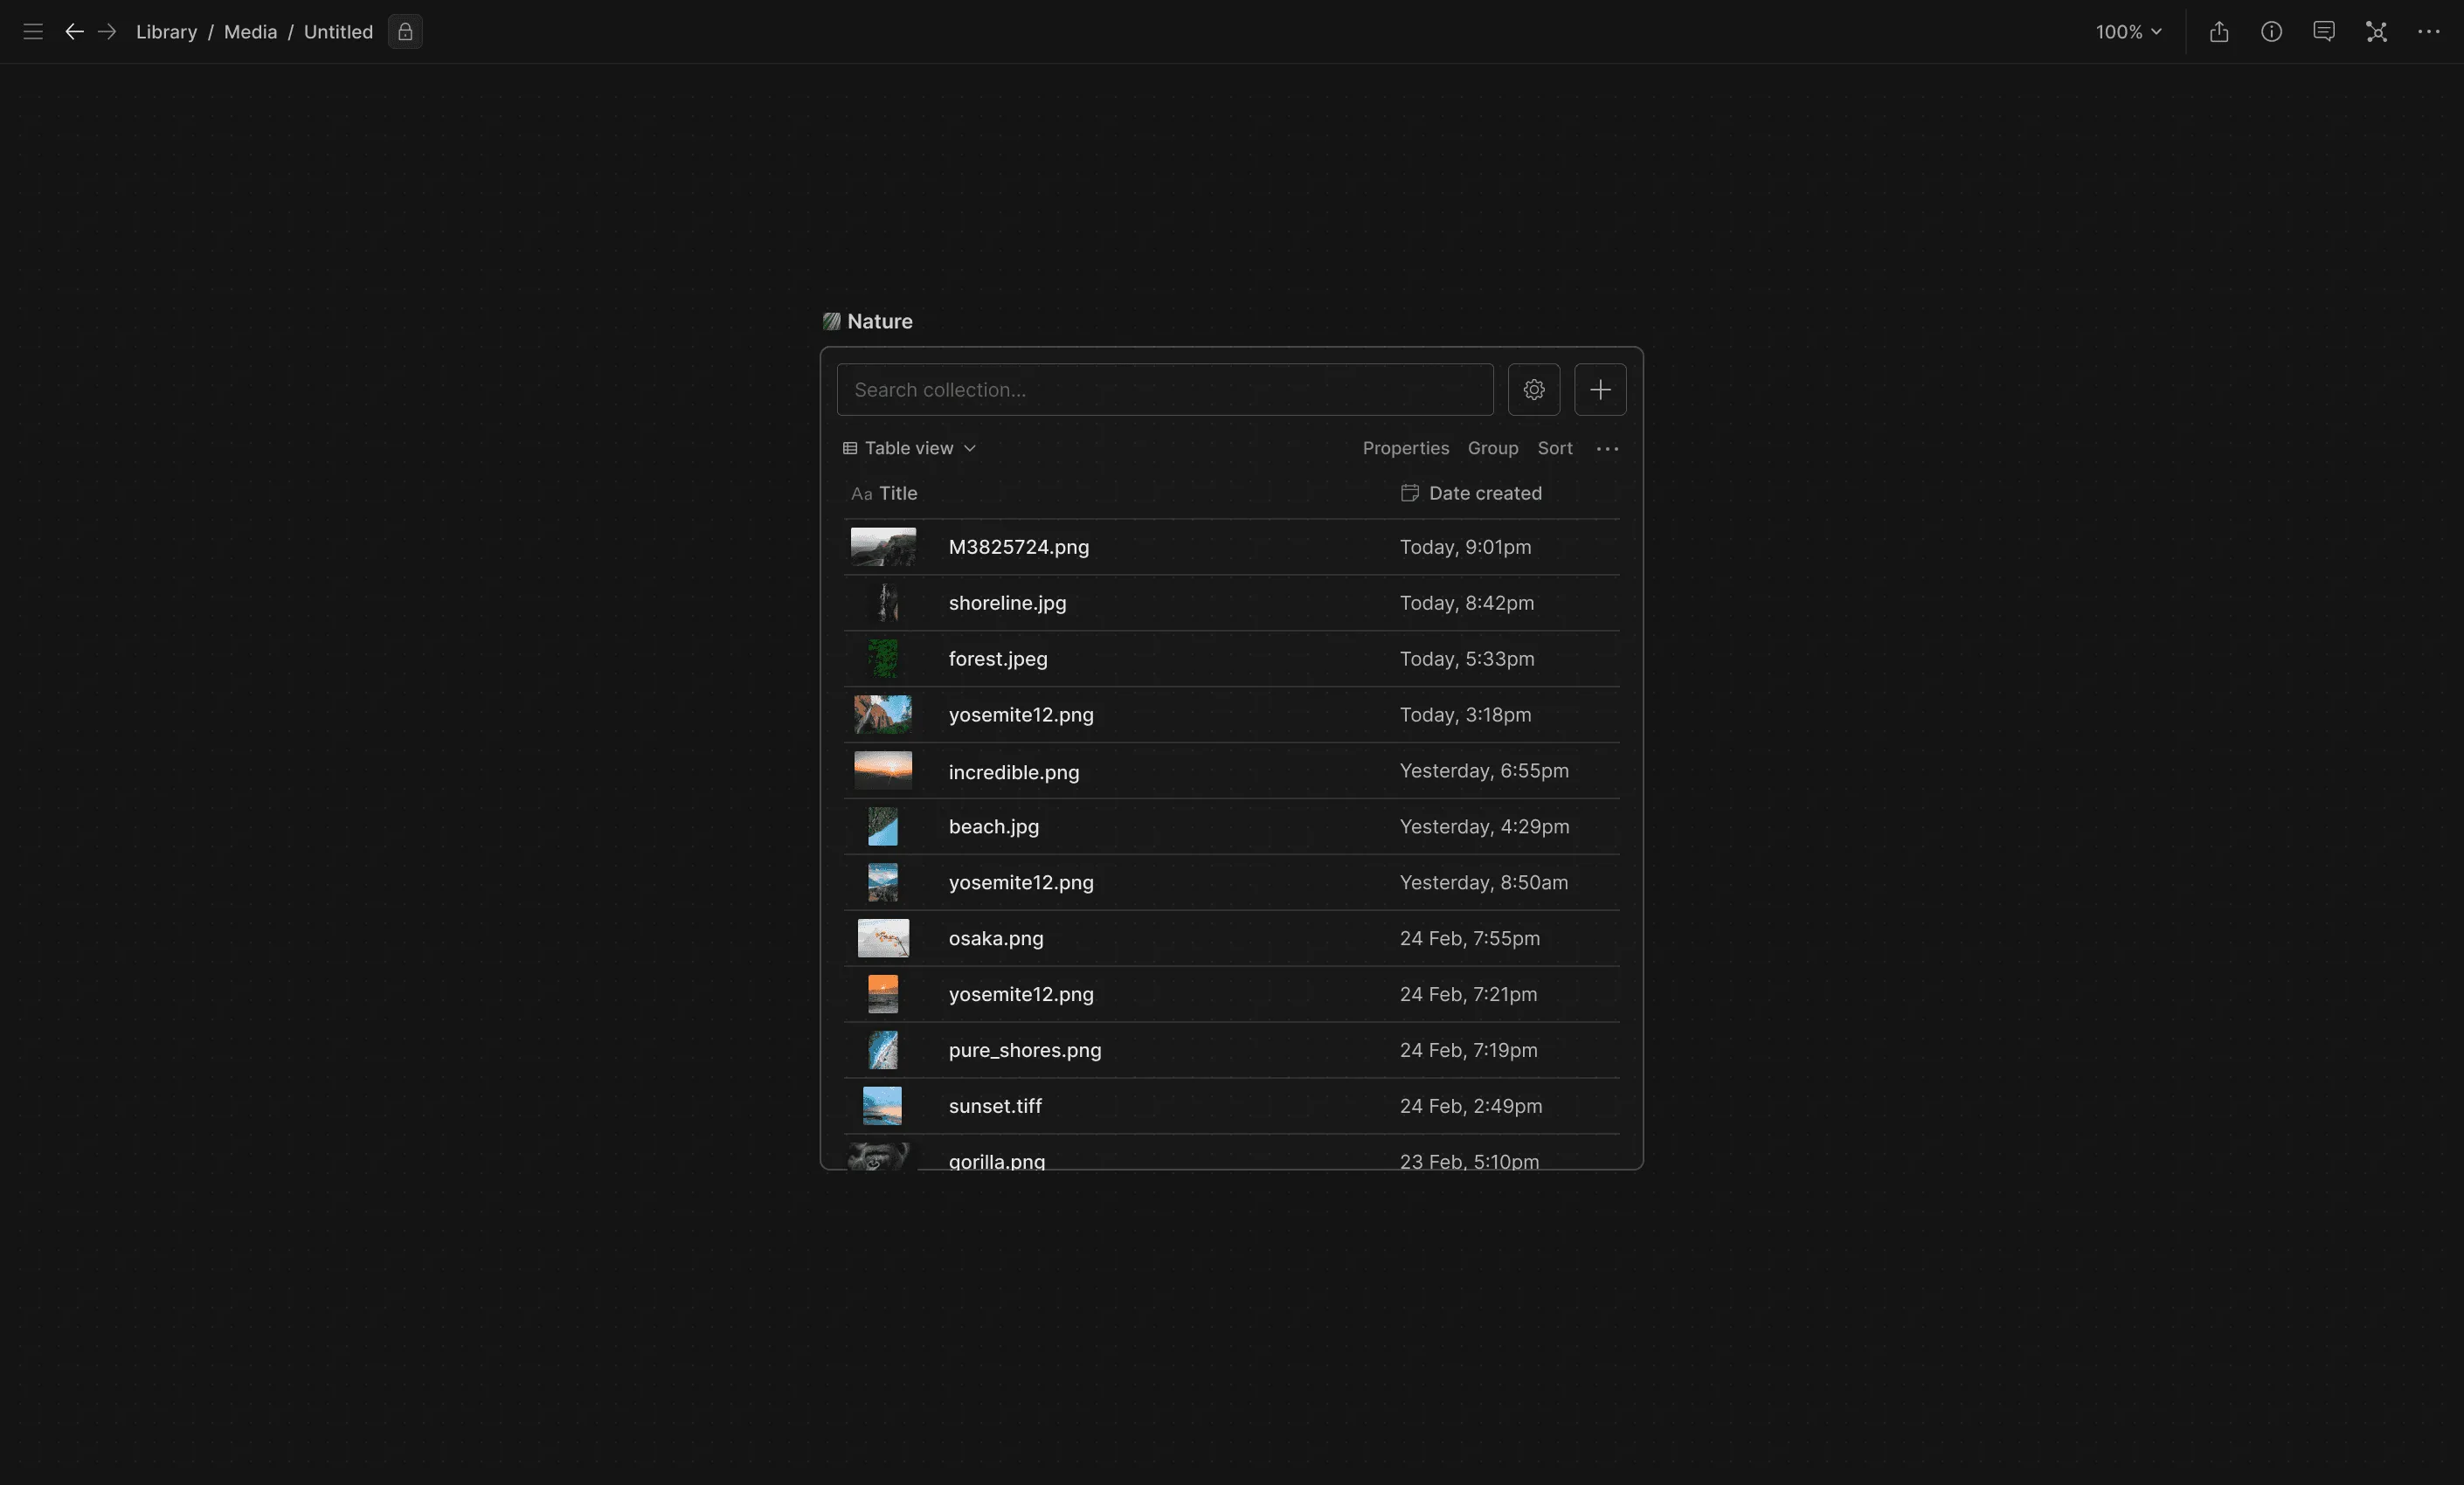Click the Library breadcrumb
This screenshot has height=1485, width=2464.
(166, 32)
